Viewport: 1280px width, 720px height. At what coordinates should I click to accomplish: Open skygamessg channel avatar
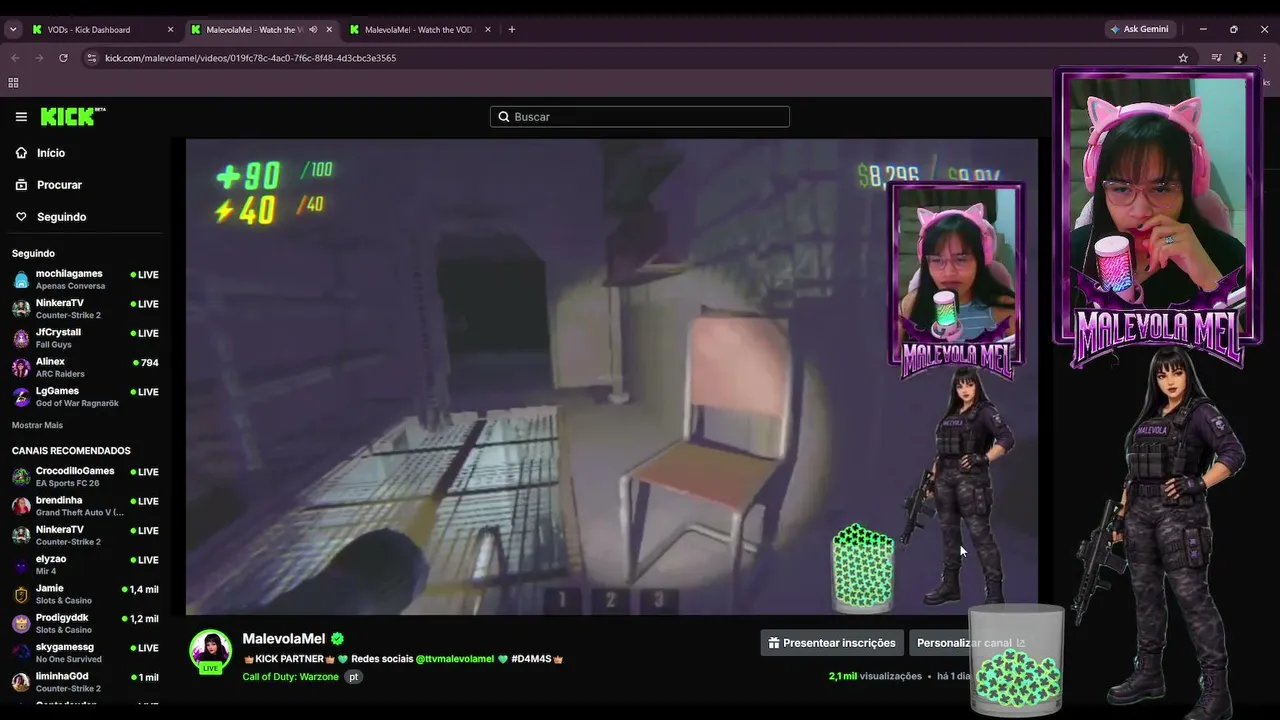click(x=21, y=653)
